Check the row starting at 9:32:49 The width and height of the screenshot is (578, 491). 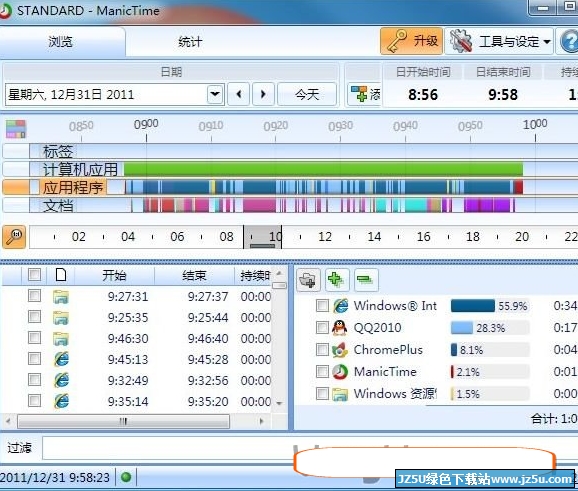[x=35, y=380]
